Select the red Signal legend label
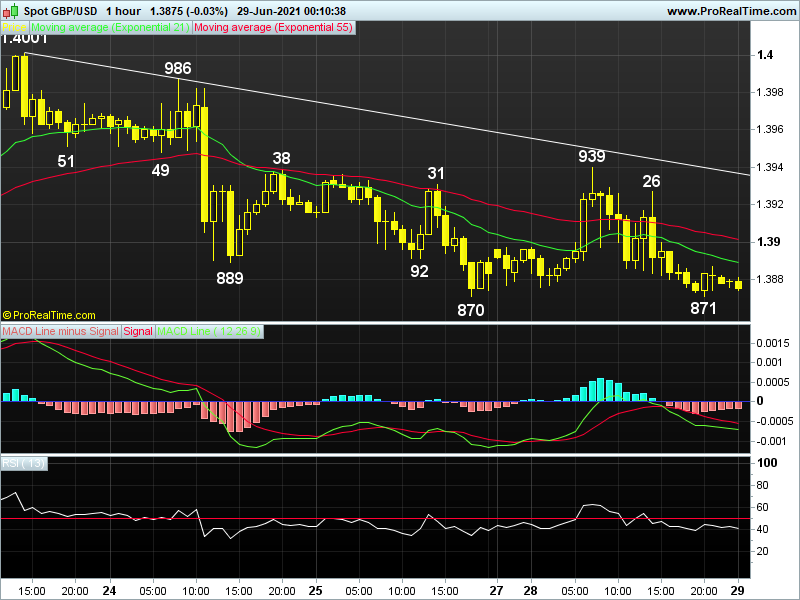The height and width of the screenshot is (600, 800). [138, 331]
